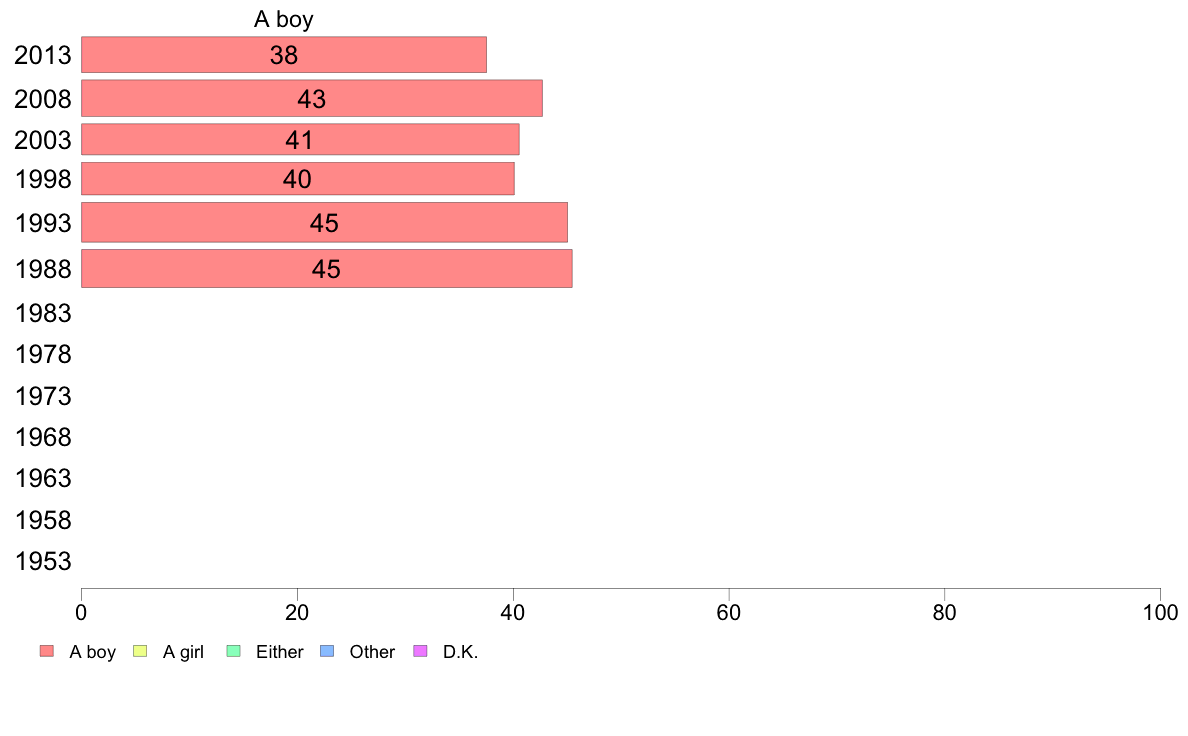
Task: Select the 2008 bar showing 43
Action: [311, 98]
